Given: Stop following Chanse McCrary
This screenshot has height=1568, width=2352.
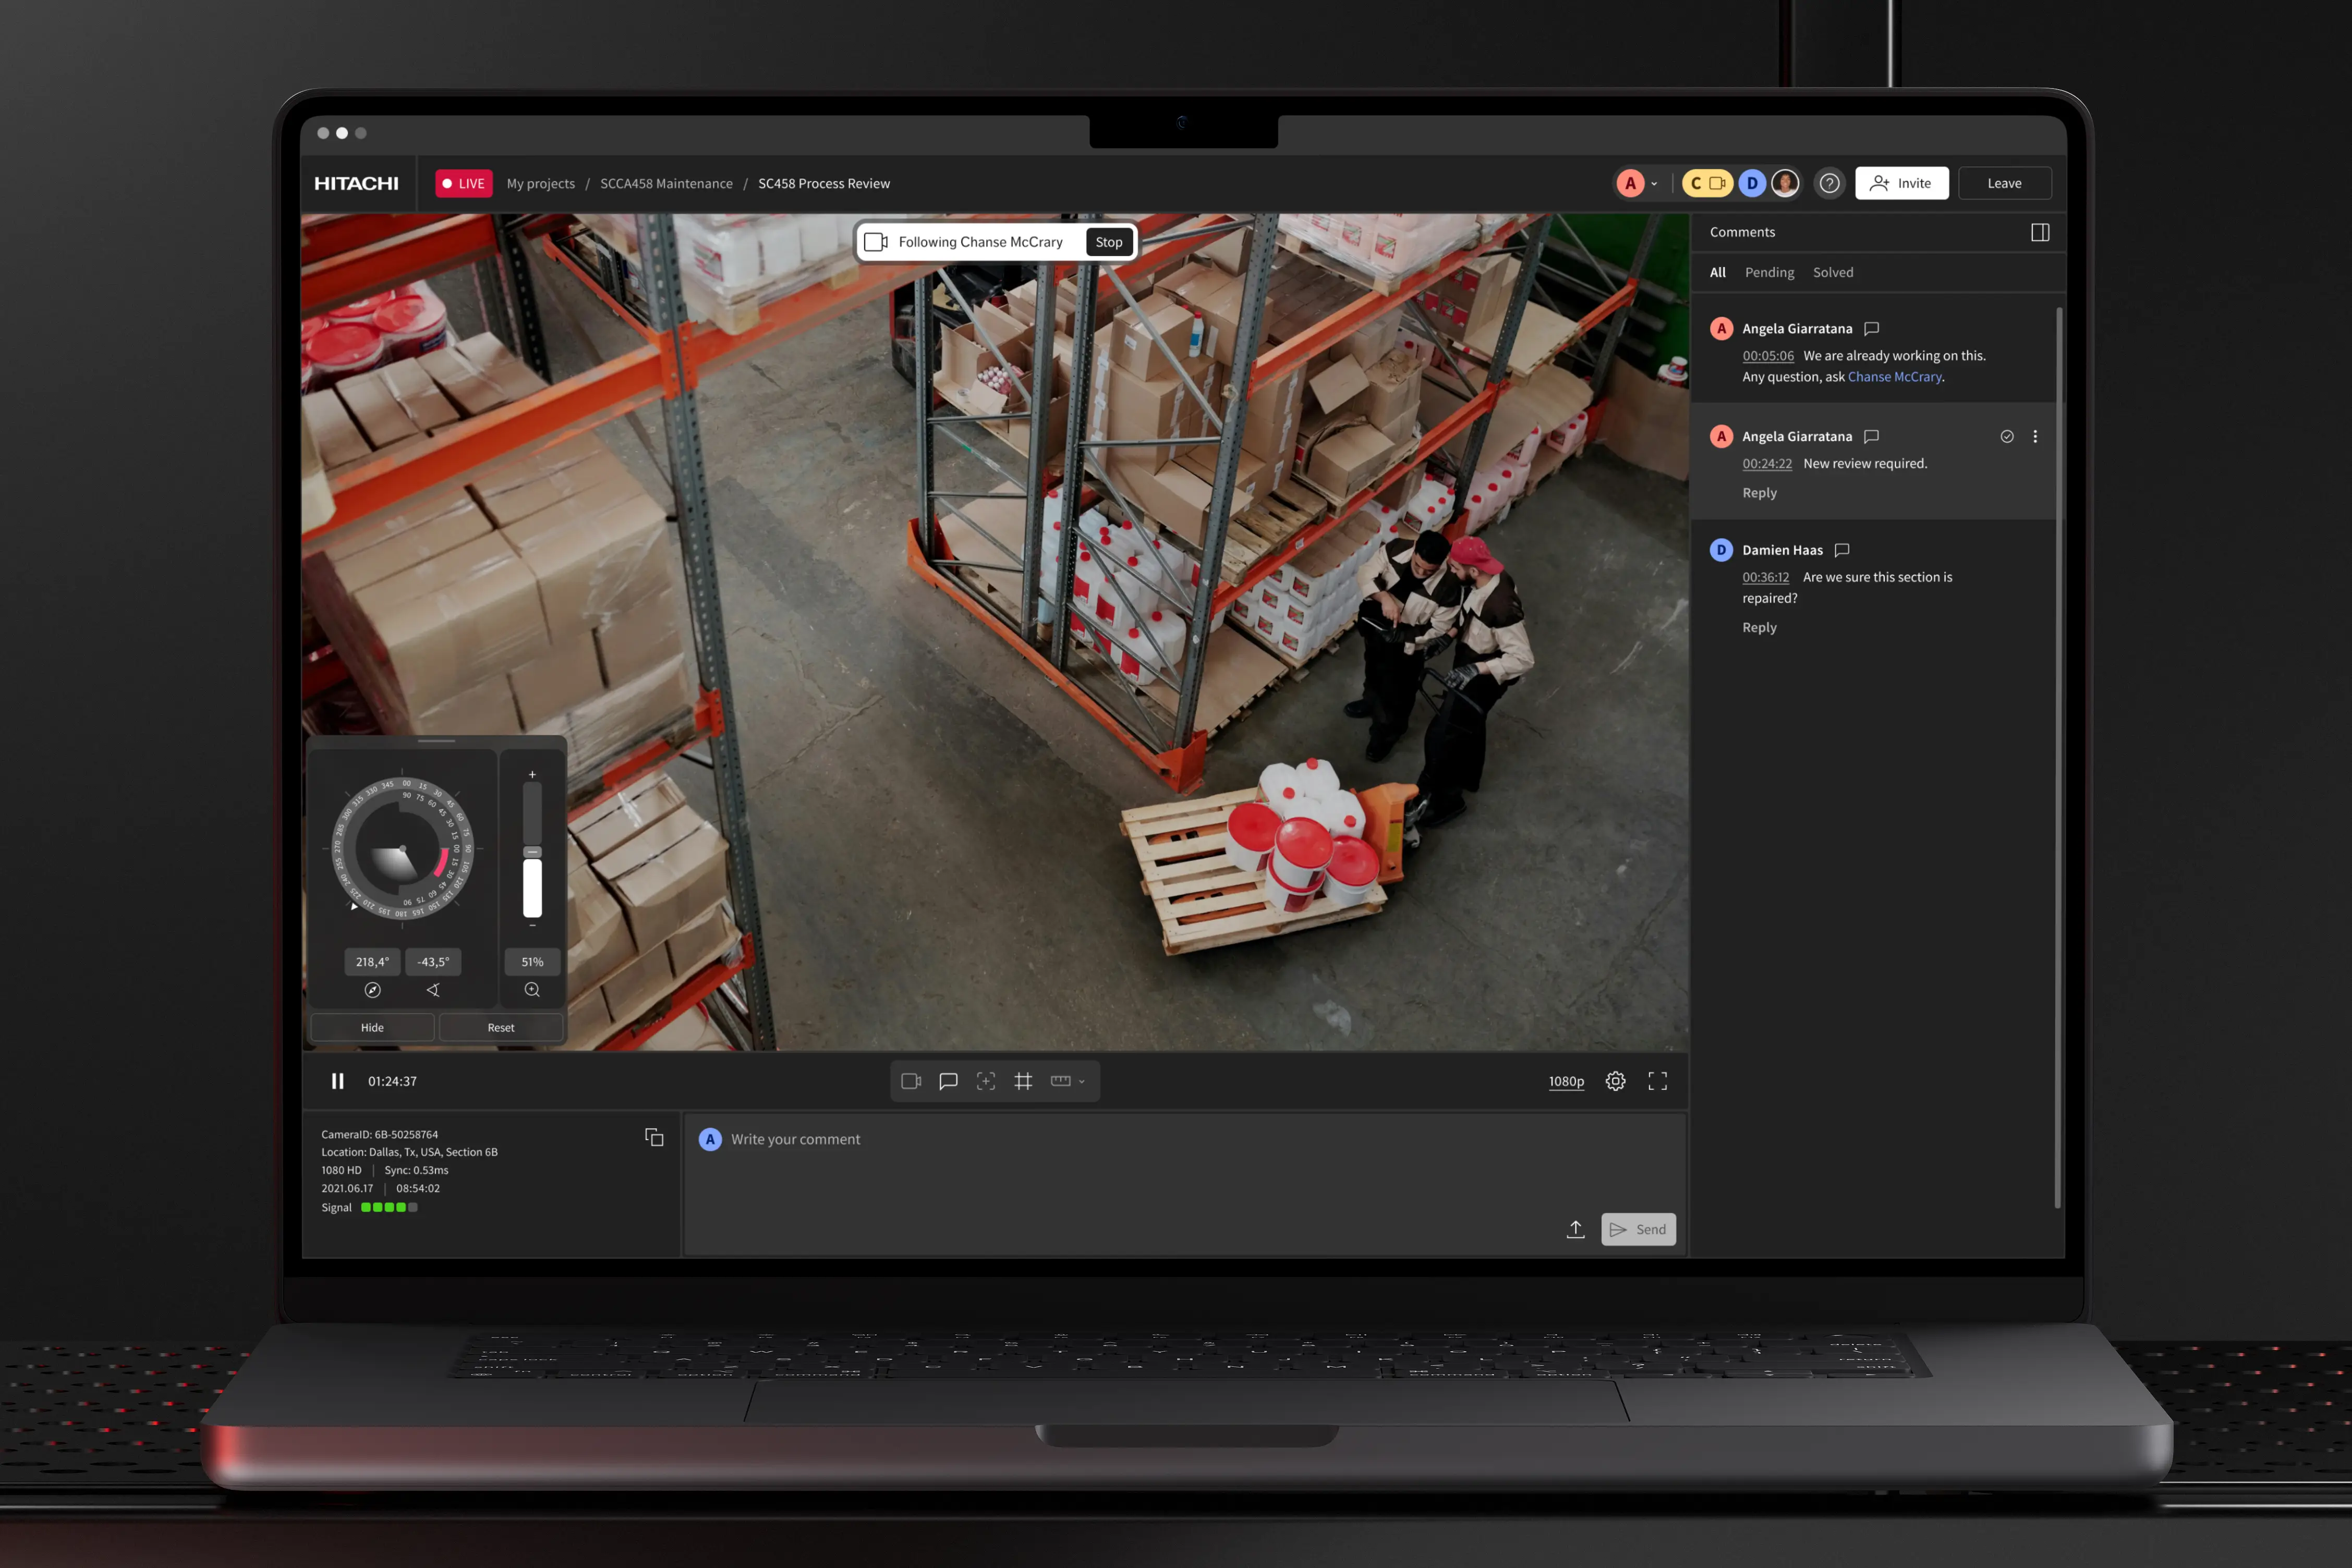Looking at the screenshot, I should click(1109, 241).
